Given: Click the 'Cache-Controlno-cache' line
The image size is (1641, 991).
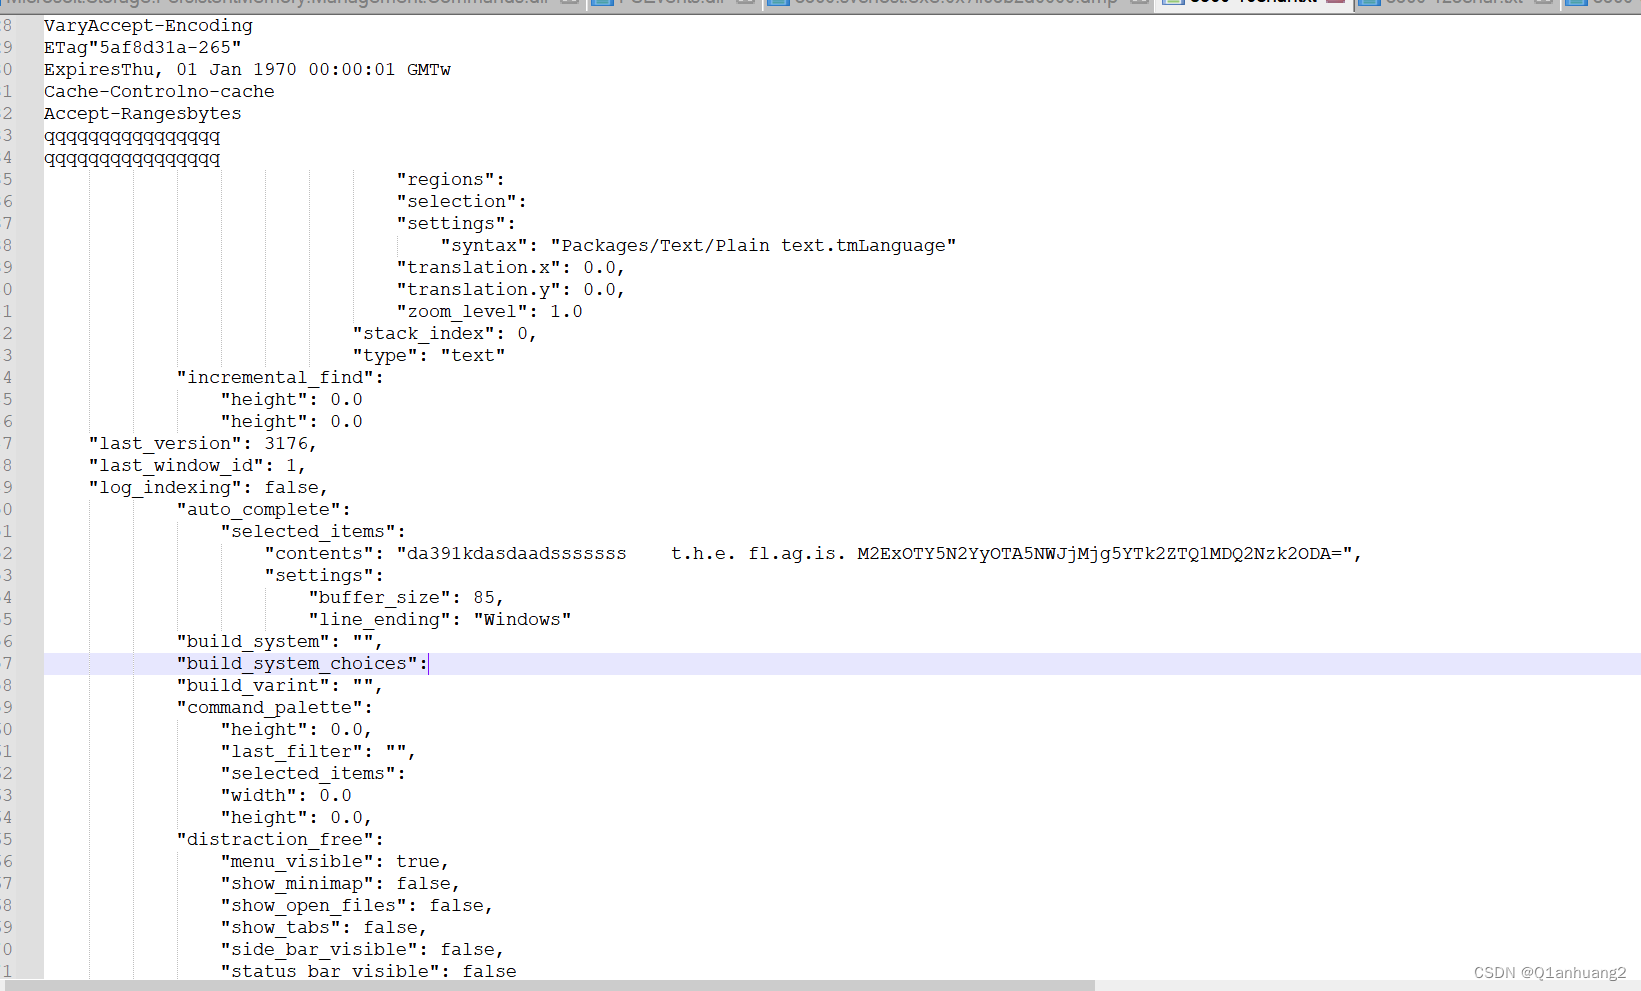Looking at the screenshot, I should [x=159, y=92].
